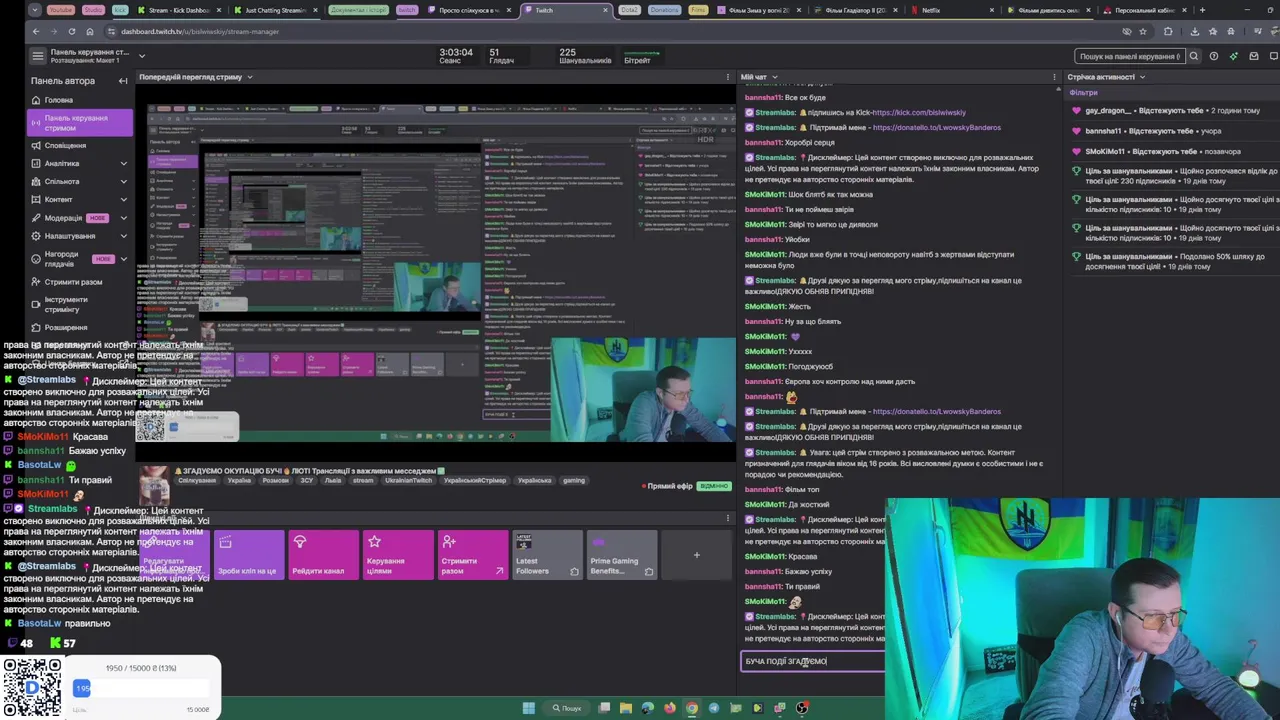Expand the Аналітика section chevron
1280x720 pixels.
tap(124, 163)
